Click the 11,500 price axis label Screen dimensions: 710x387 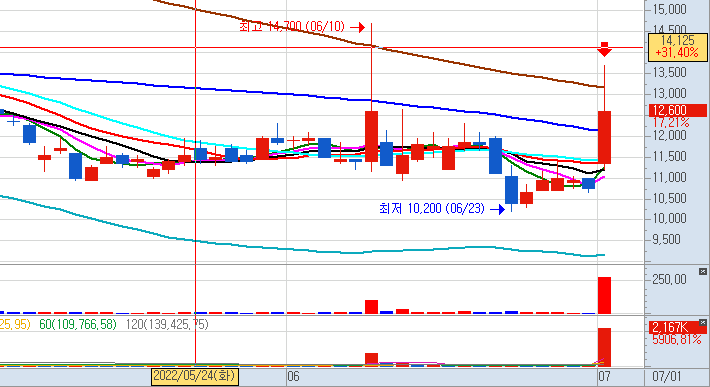tap(669, 157)
